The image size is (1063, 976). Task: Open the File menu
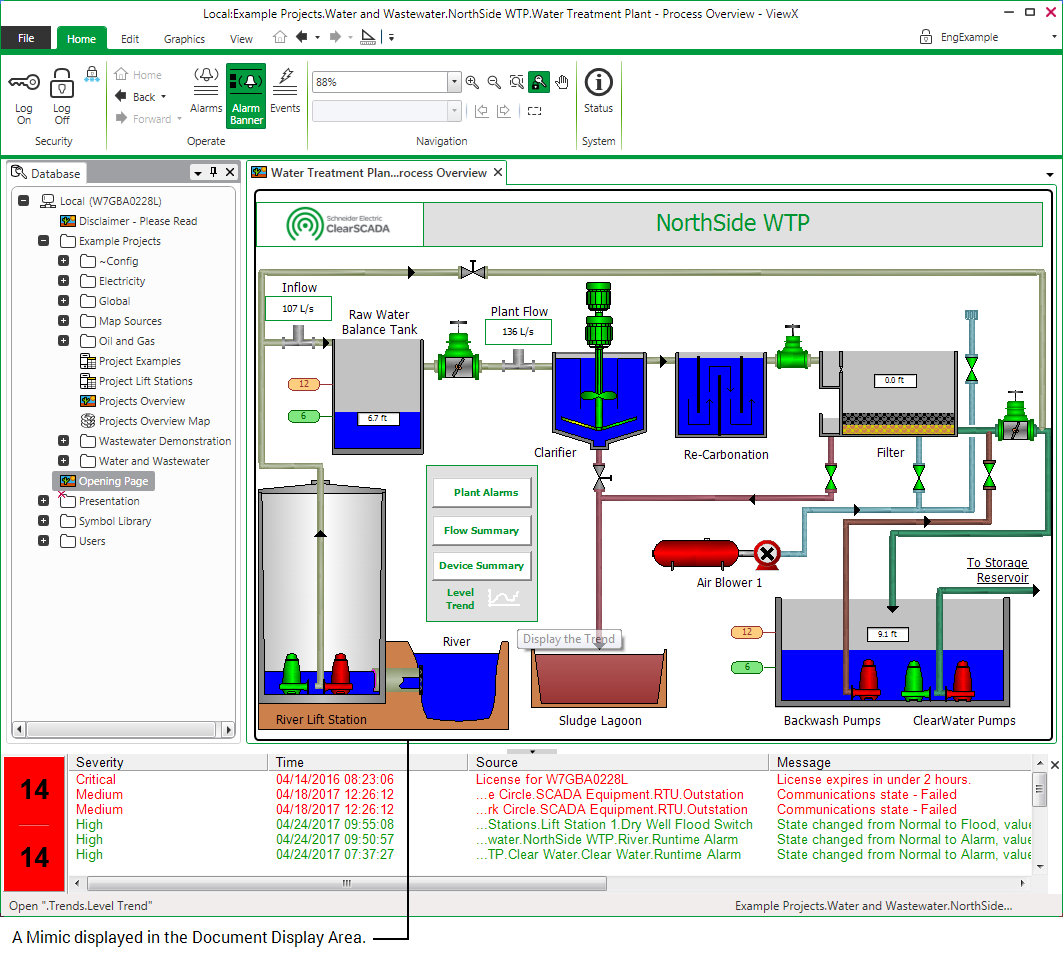pos(25,37)
